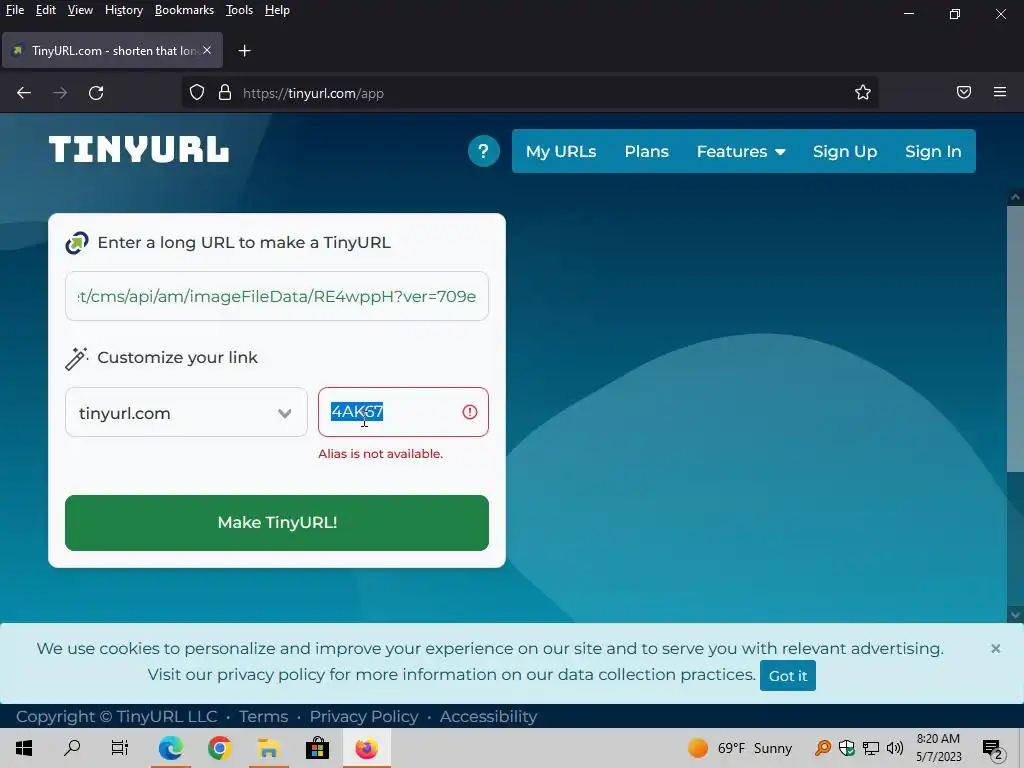Image resolution: width=1024 pixels, height=768 pixels.
Task: Open the Firefox hamburger menu
Action: tap(1000, 92)
